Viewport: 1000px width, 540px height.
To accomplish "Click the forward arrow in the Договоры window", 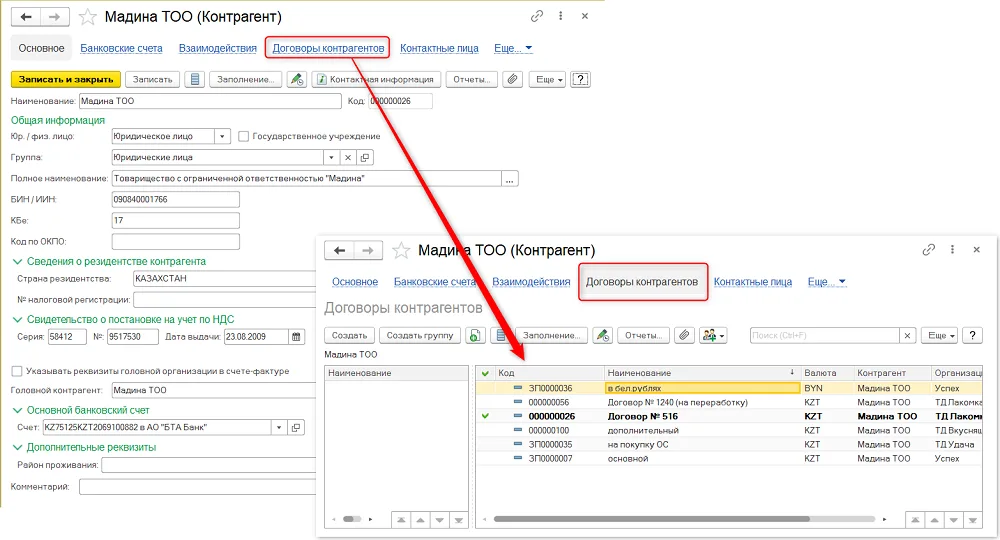I will tap(368, 251).
